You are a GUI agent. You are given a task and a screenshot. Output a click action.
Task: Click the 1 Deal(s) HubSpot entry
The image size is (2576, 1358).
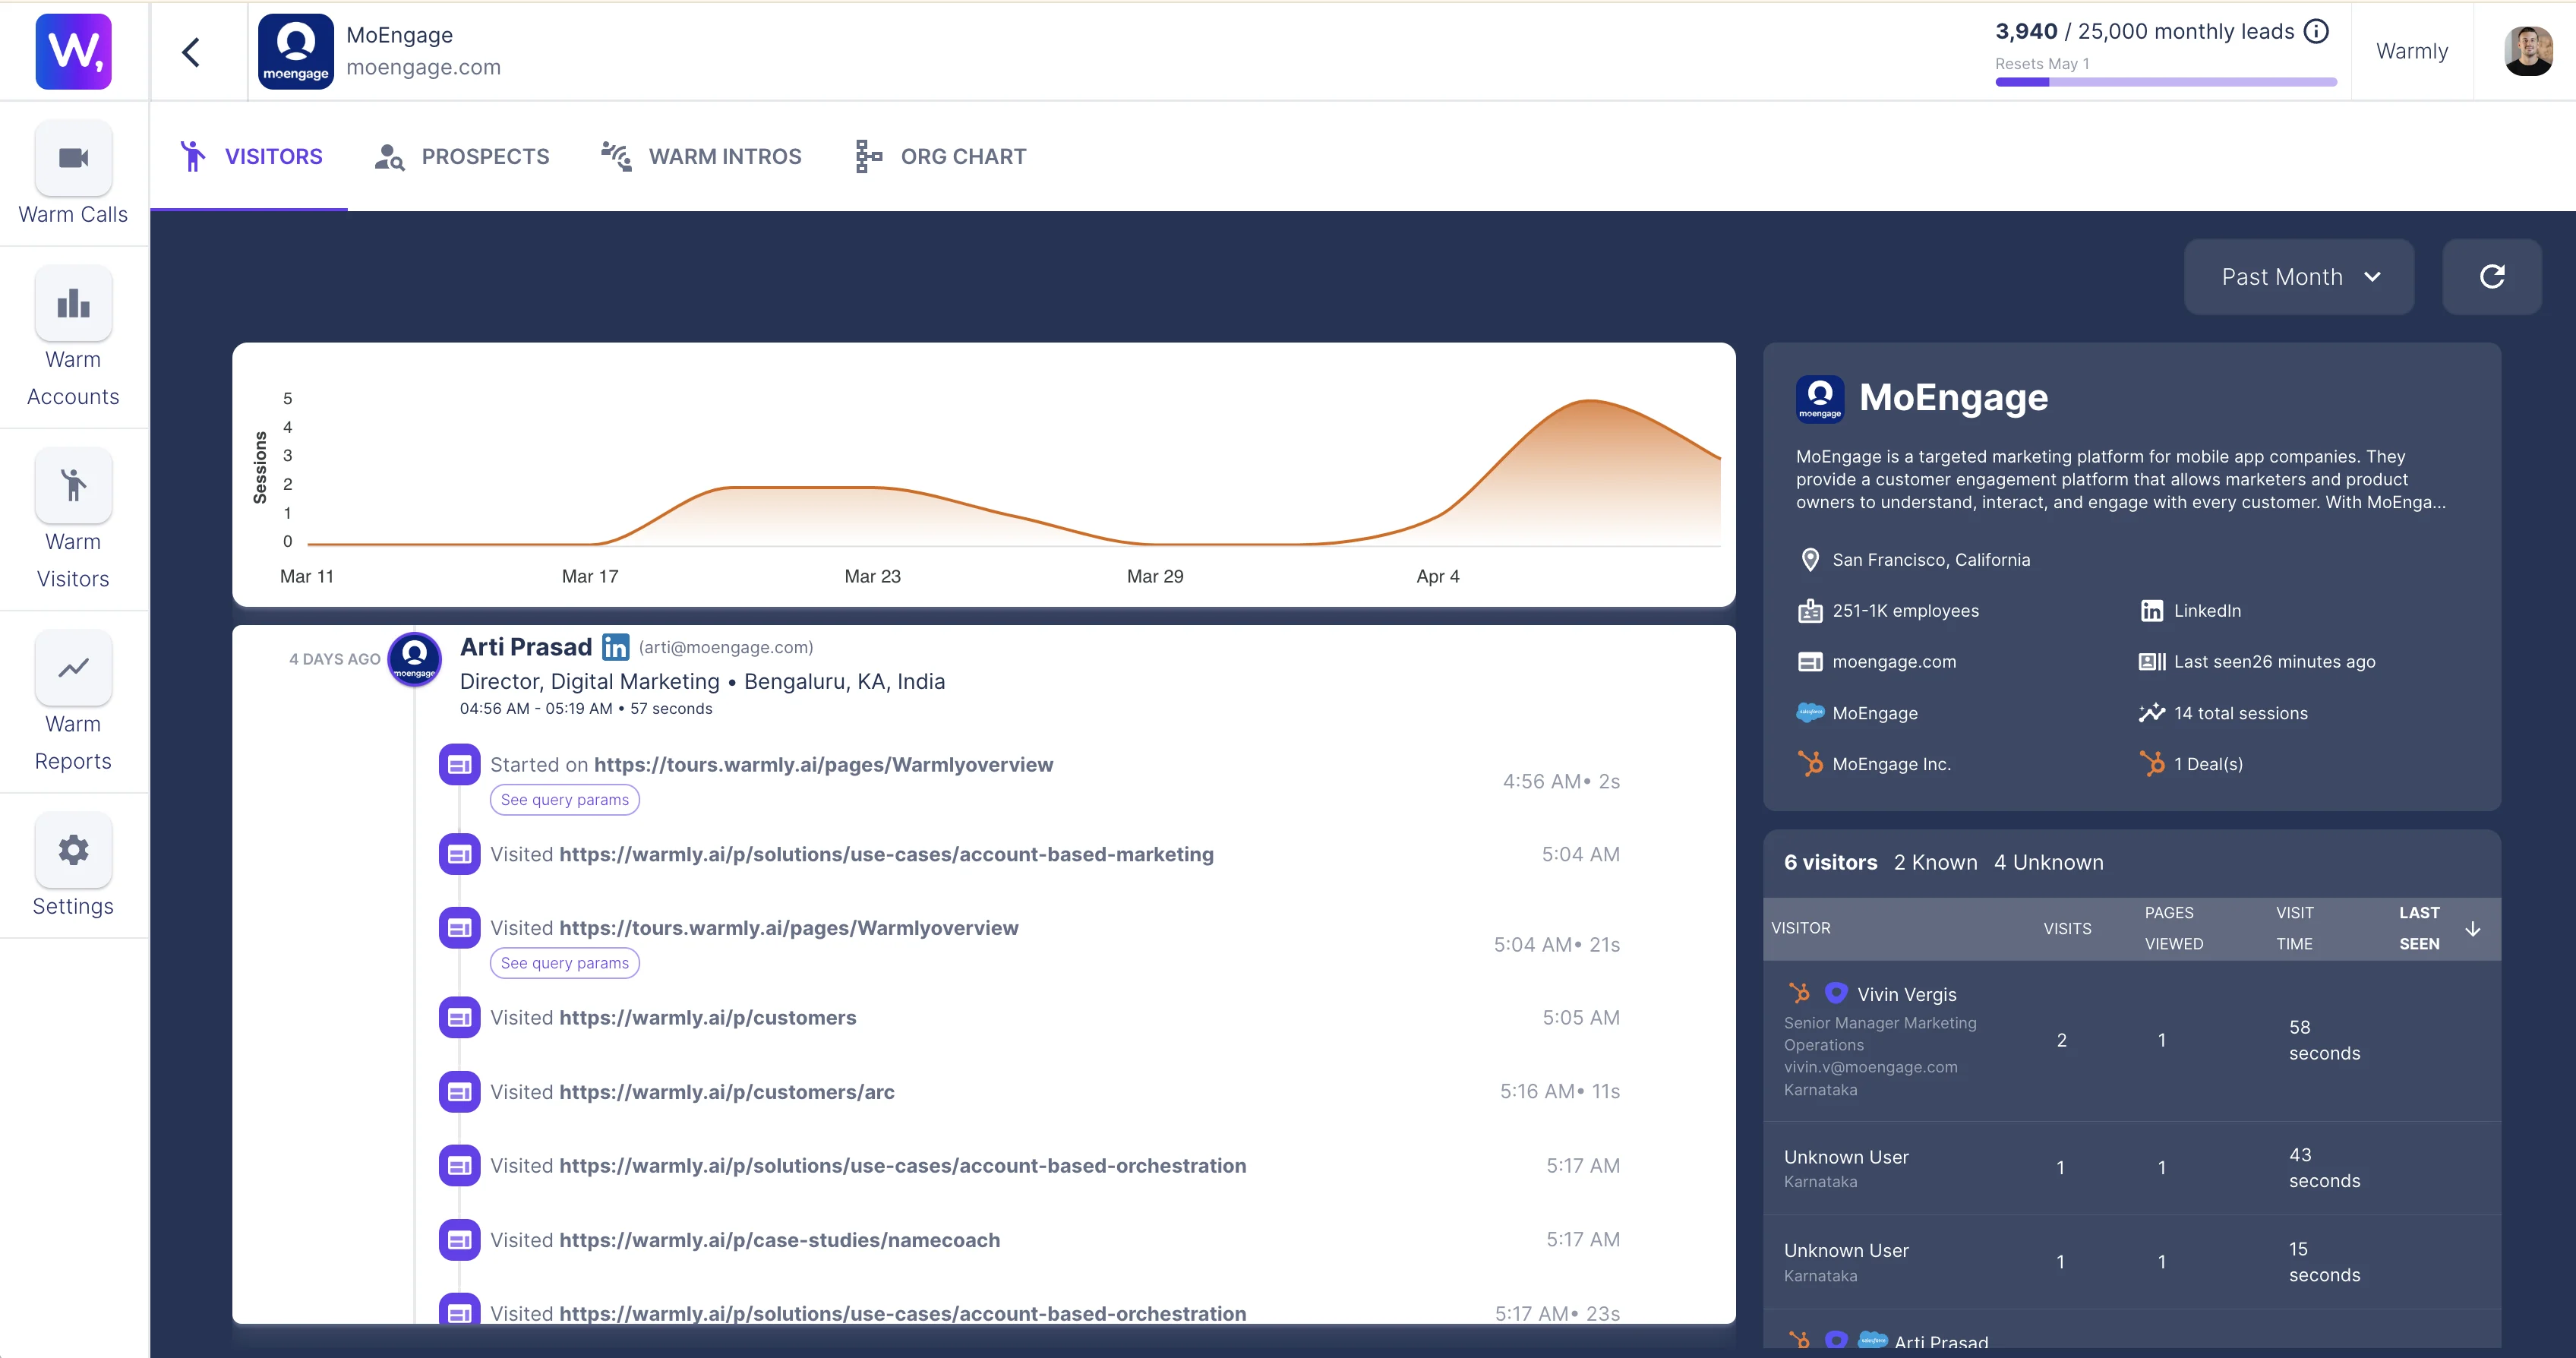[x=2192, y=764]
